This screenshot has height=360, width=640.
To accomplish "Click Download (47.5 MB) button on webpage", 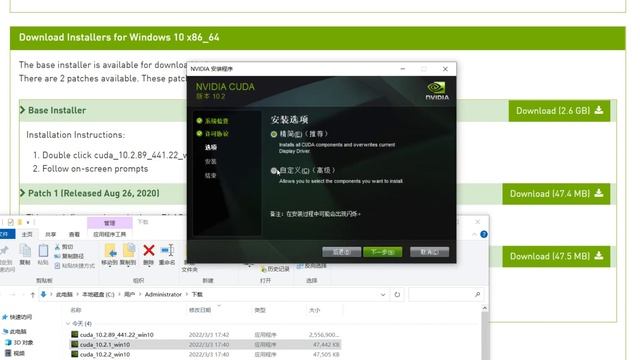I will click(556, 256).
